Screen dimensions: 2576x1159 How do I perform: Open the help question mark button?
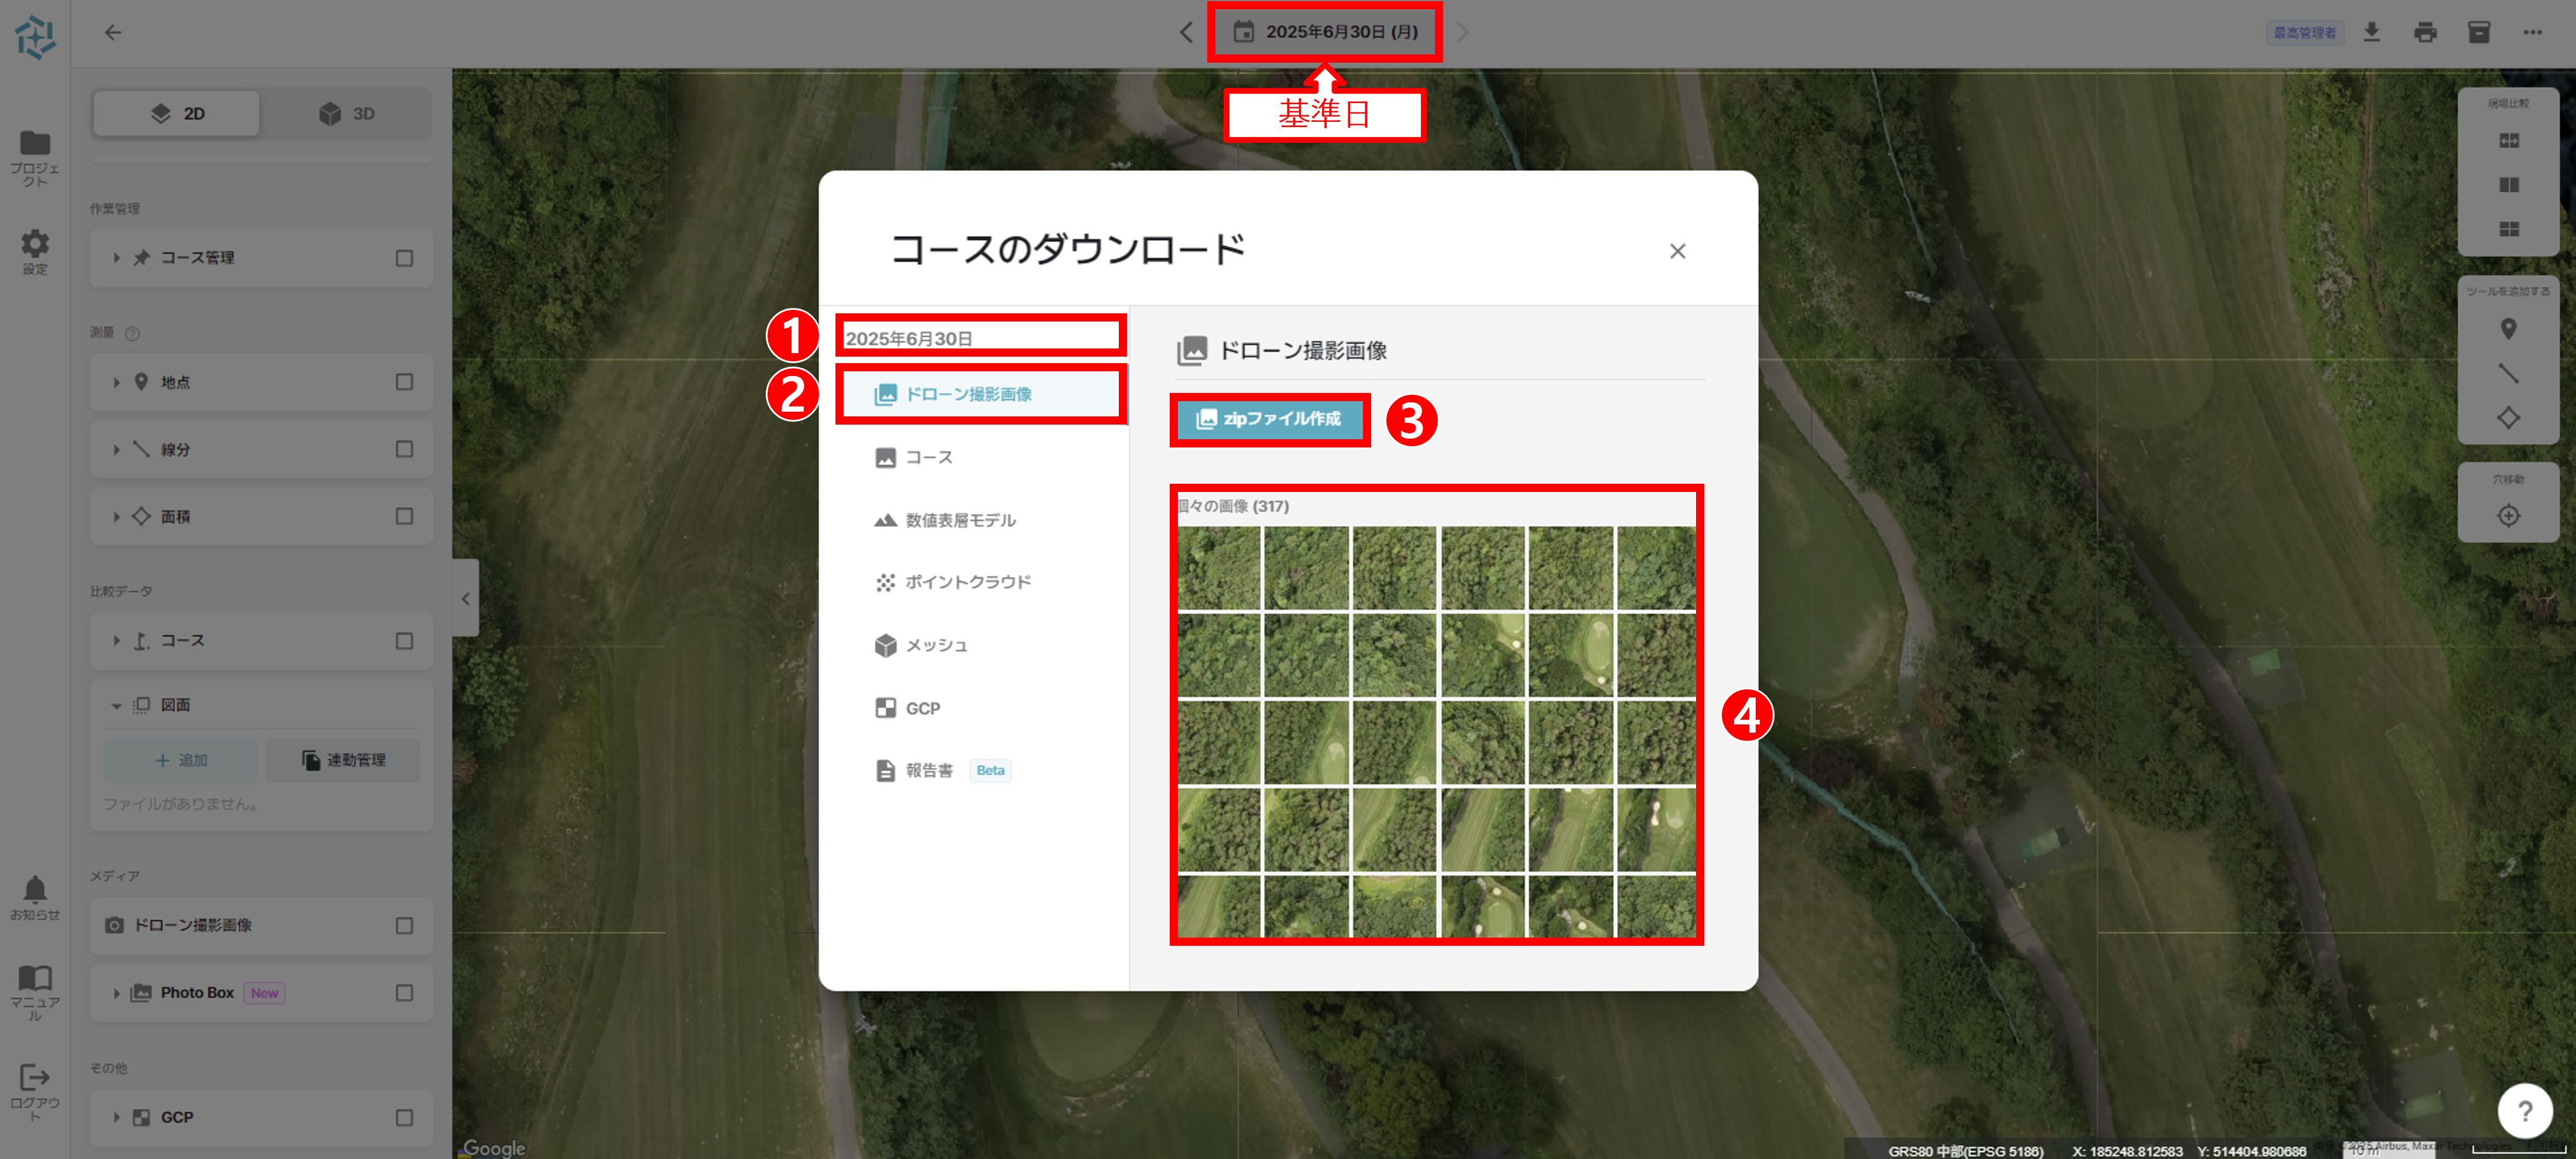tap(2524, 1111)
